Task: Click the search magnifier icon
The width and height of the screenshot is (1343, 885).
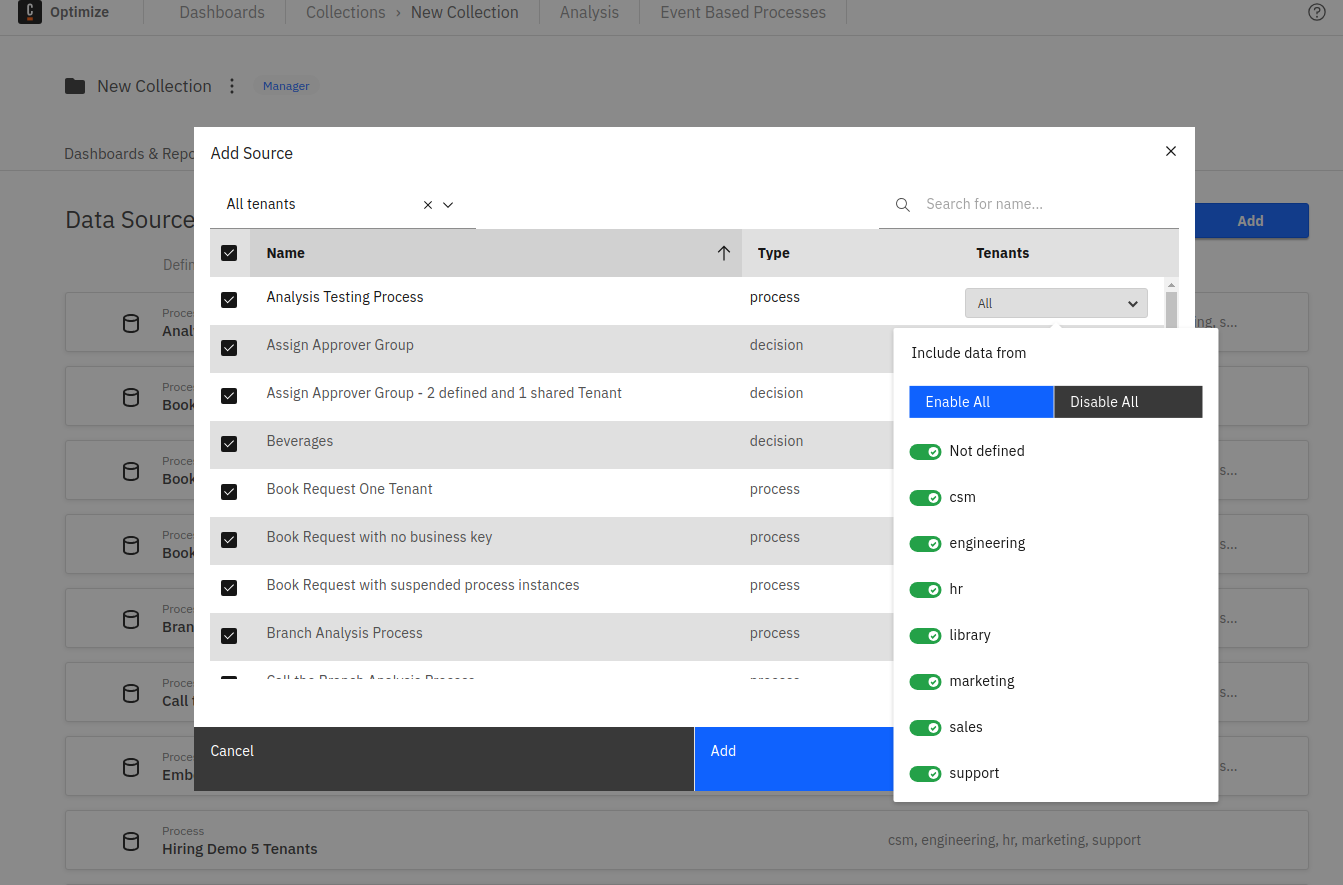Action: coord(903,204)
